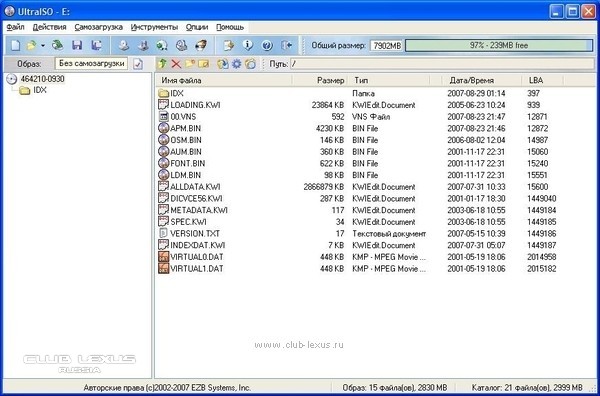This screenshot has height=396, width=600.
Task: Click the Путь path field
Action: (x=442, y=64)
